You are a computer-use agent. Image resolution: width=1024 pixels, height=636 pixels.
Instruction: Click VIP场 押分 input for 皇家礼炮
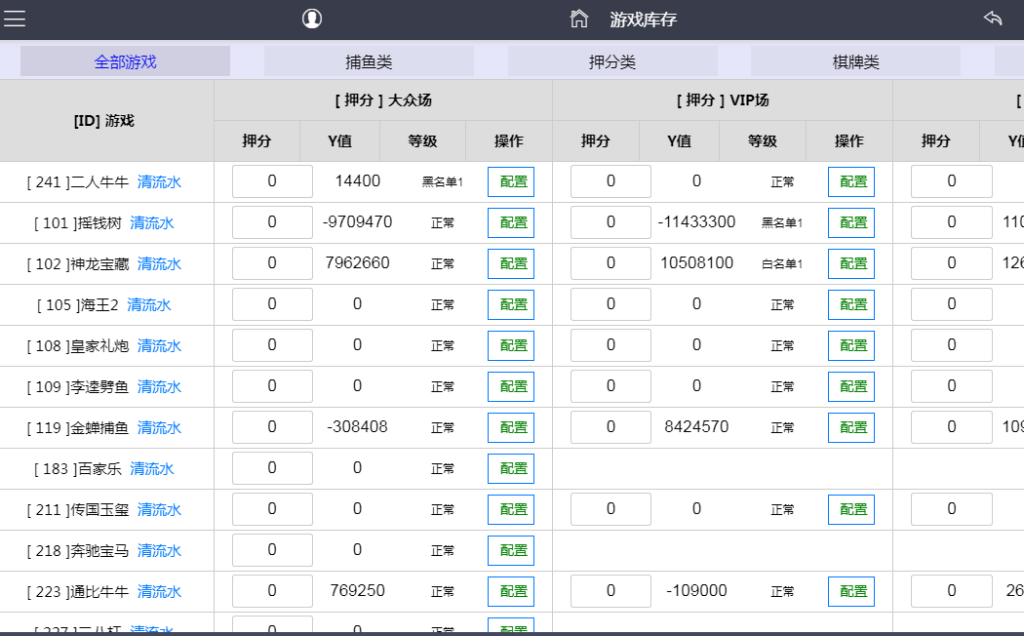(611, 346)
